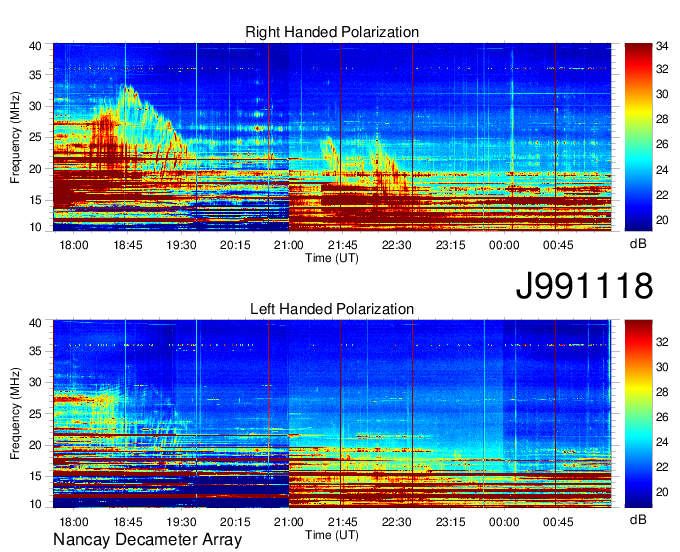Screen dimensions: 680x552
Task: Click the "Time (UT)" label under the bottom plot
Action: (x=332, y=535)
